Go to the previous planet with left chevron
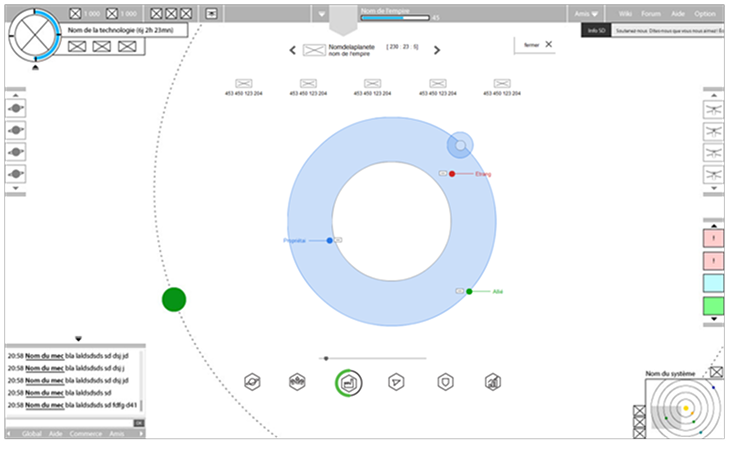The height and width of the screenshot is (452, 730). tap(292, 50)
